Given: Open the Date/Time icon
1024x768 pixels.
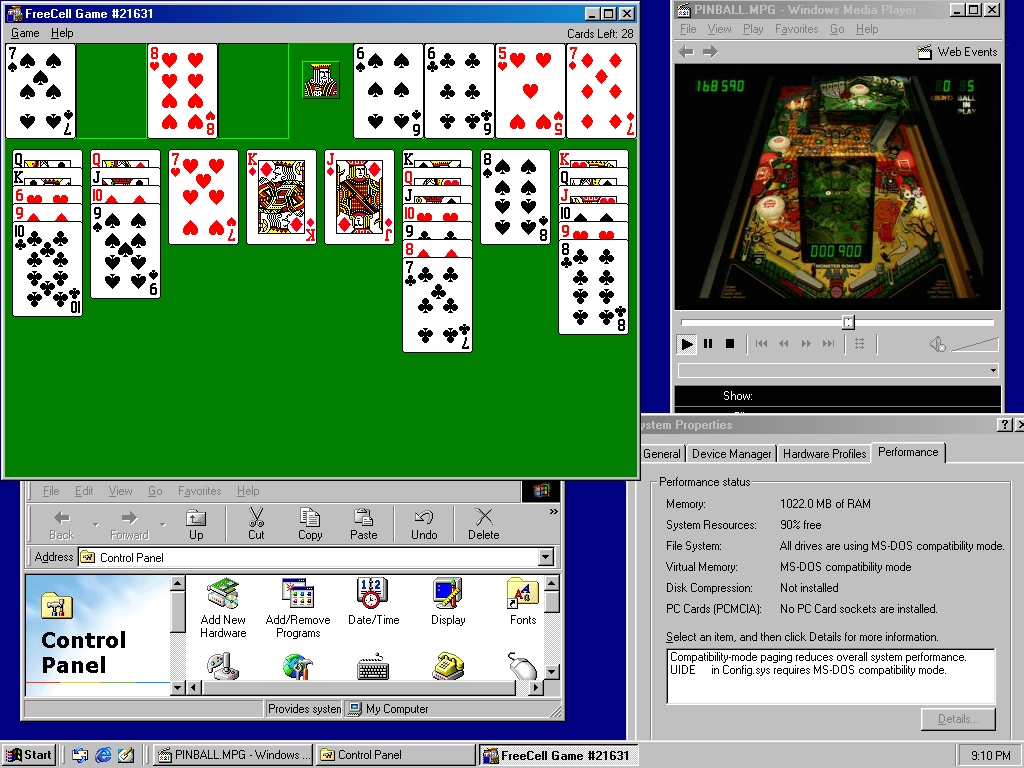Looking at the screenshot, I should [x=373, y=601].
